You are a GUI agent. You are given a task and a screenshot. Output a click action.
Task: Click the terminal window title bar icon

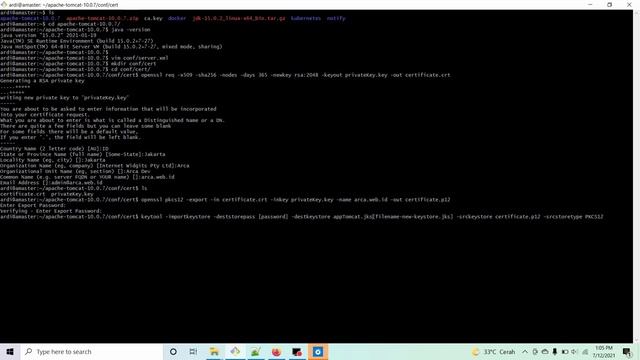point(4,4)
